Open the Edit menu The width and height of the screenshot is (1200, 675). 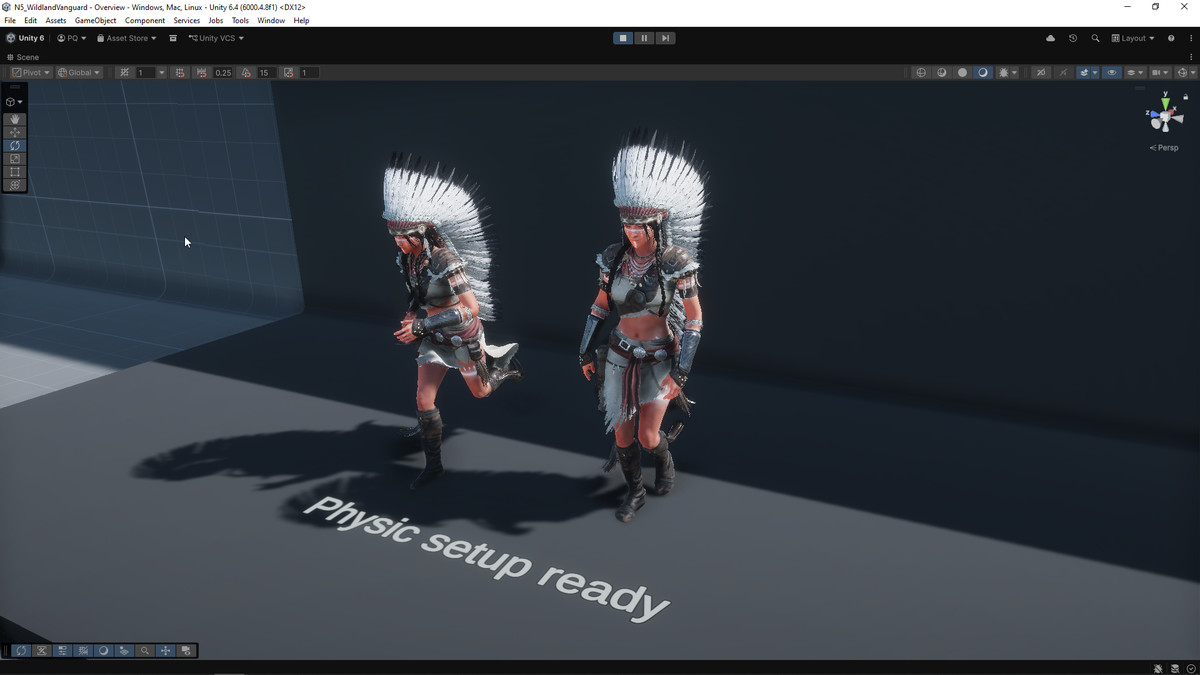[x=31, y=20]
